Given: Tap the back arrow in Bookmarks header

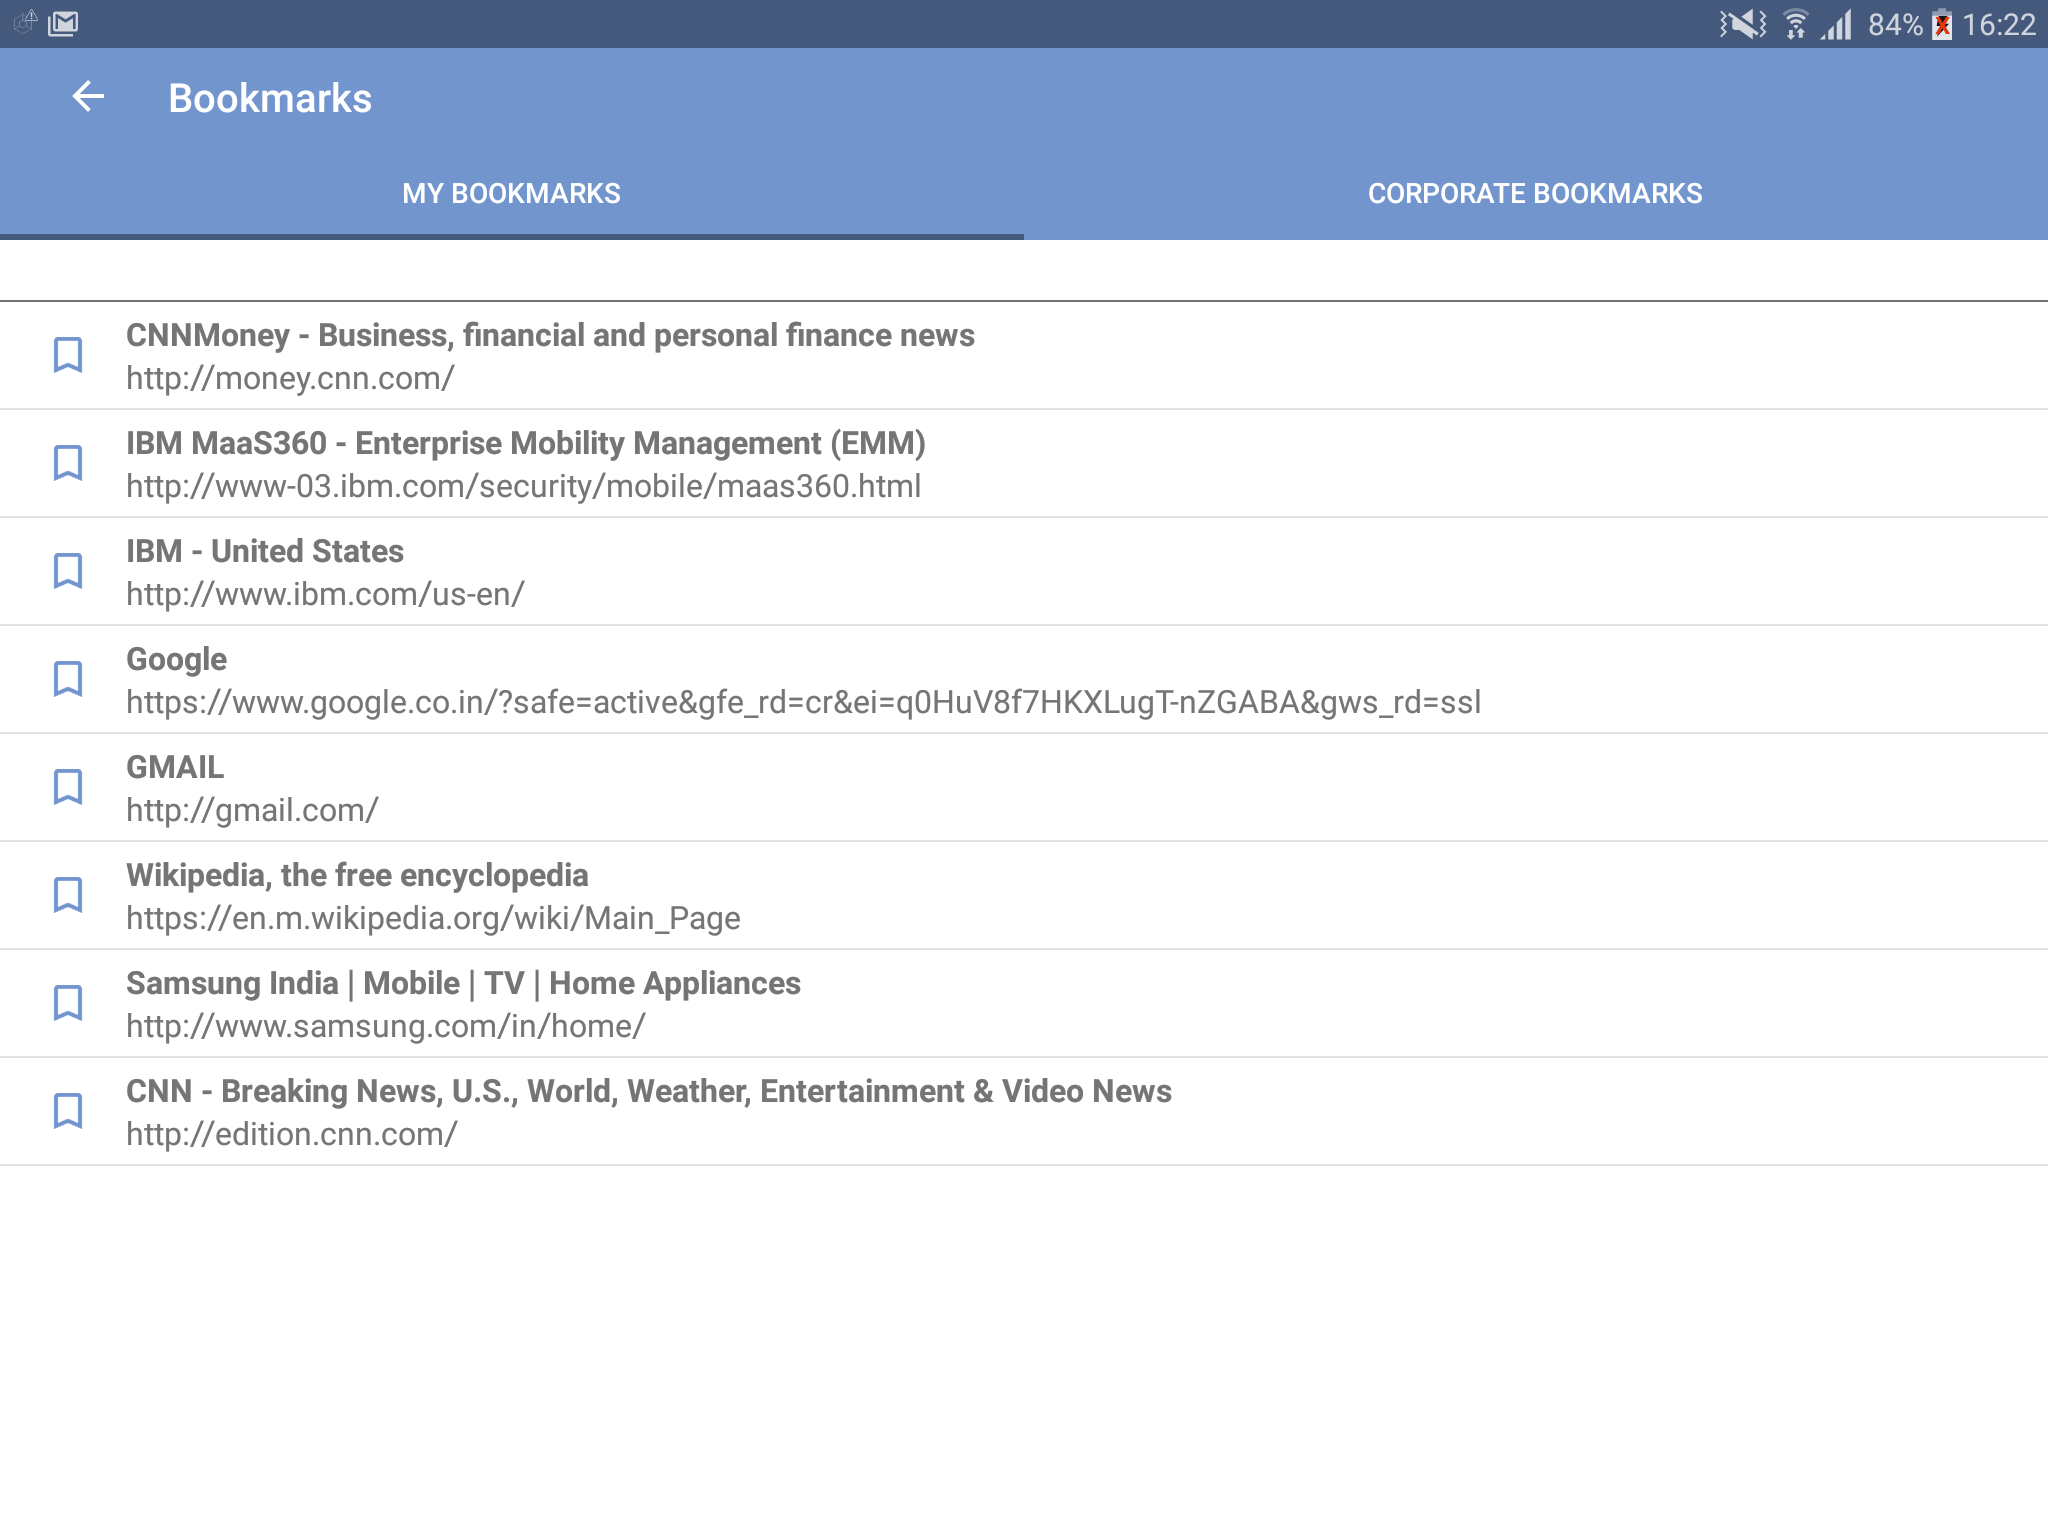Looking at the screenshot, I should 89,97.
